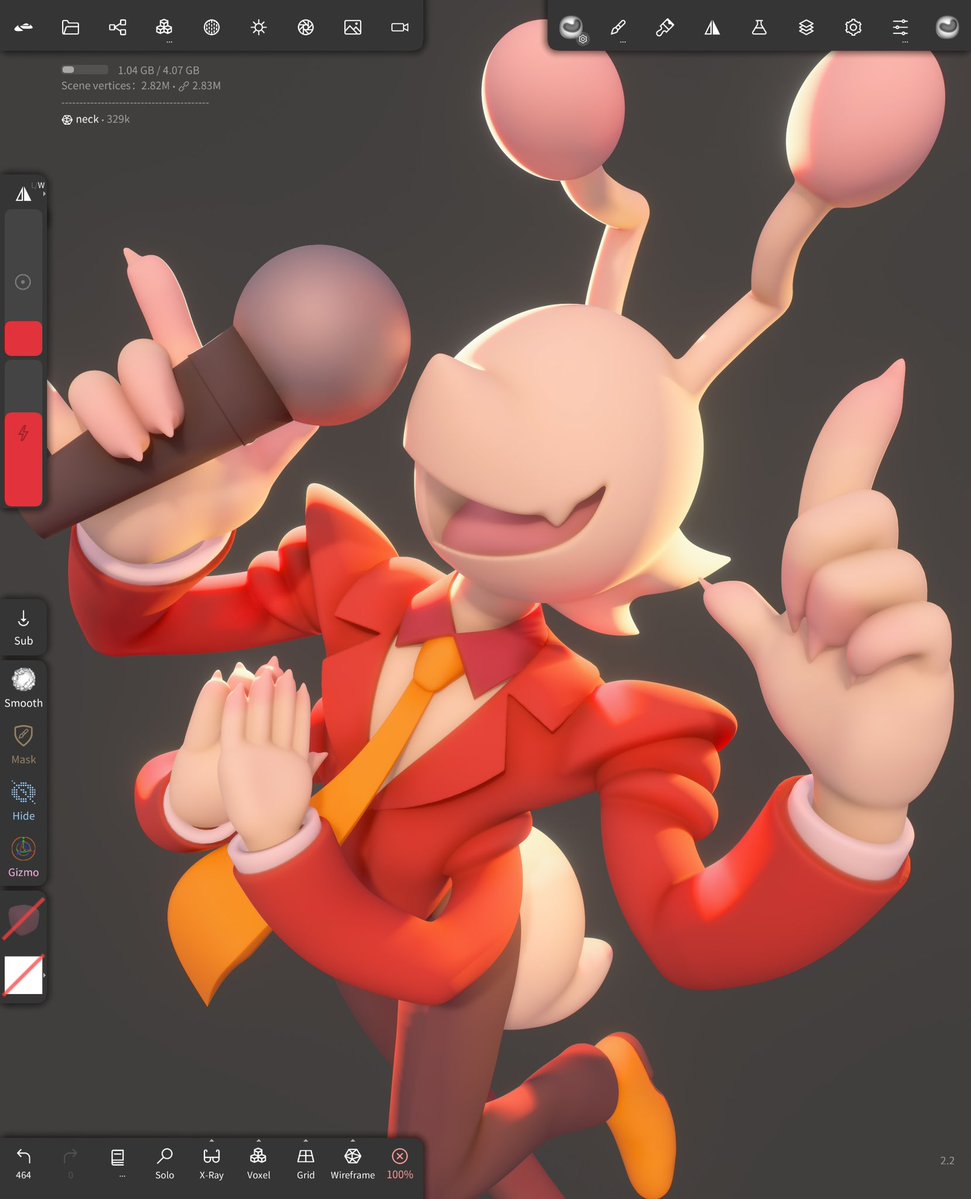Click the current tool clay icon at far right

947,28
